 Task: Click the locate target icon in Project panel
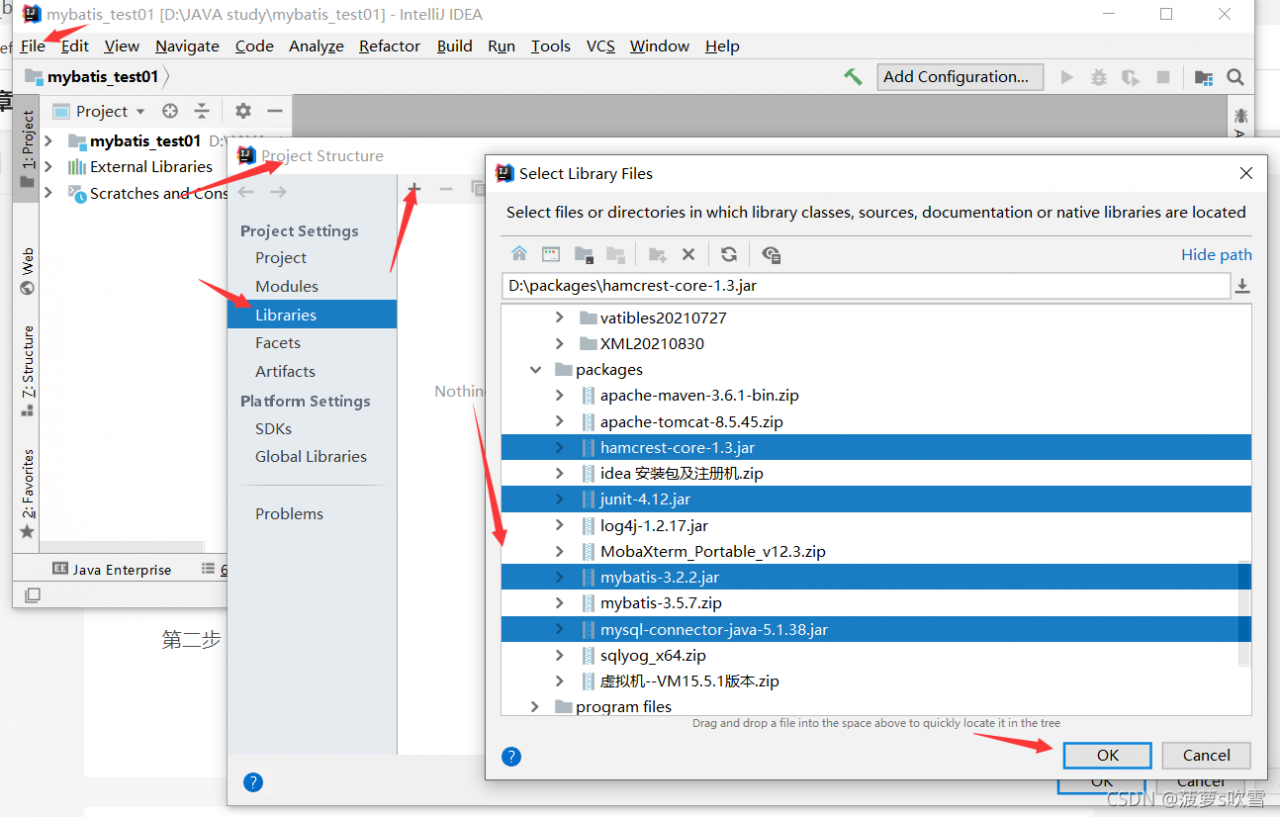[170, 111]
